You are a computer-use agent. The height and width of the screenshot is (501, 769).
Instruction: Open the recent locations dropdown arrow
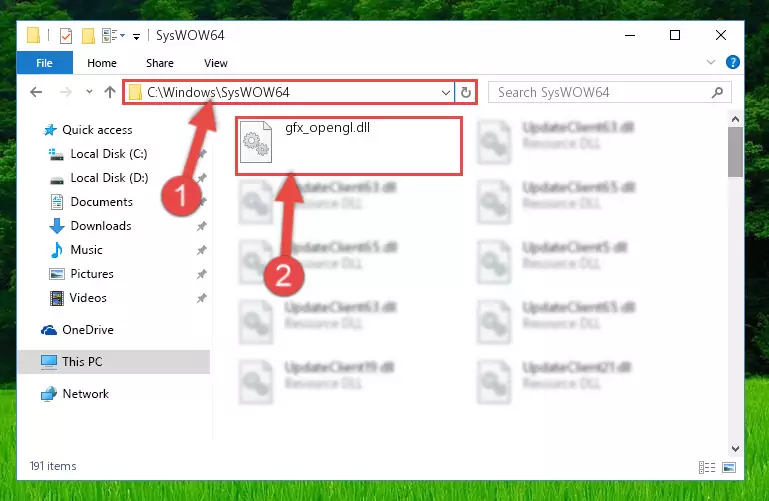[89, 92]
